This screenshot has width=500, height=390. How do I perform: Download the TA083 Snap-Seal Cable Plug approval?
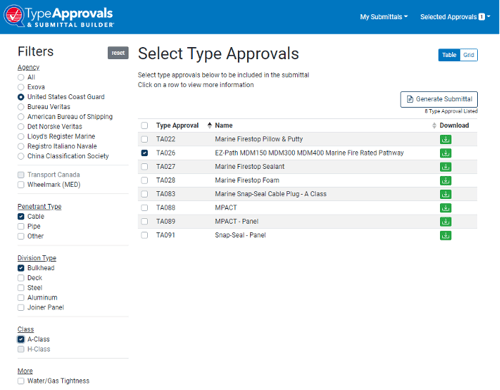(x=445, y=194)
